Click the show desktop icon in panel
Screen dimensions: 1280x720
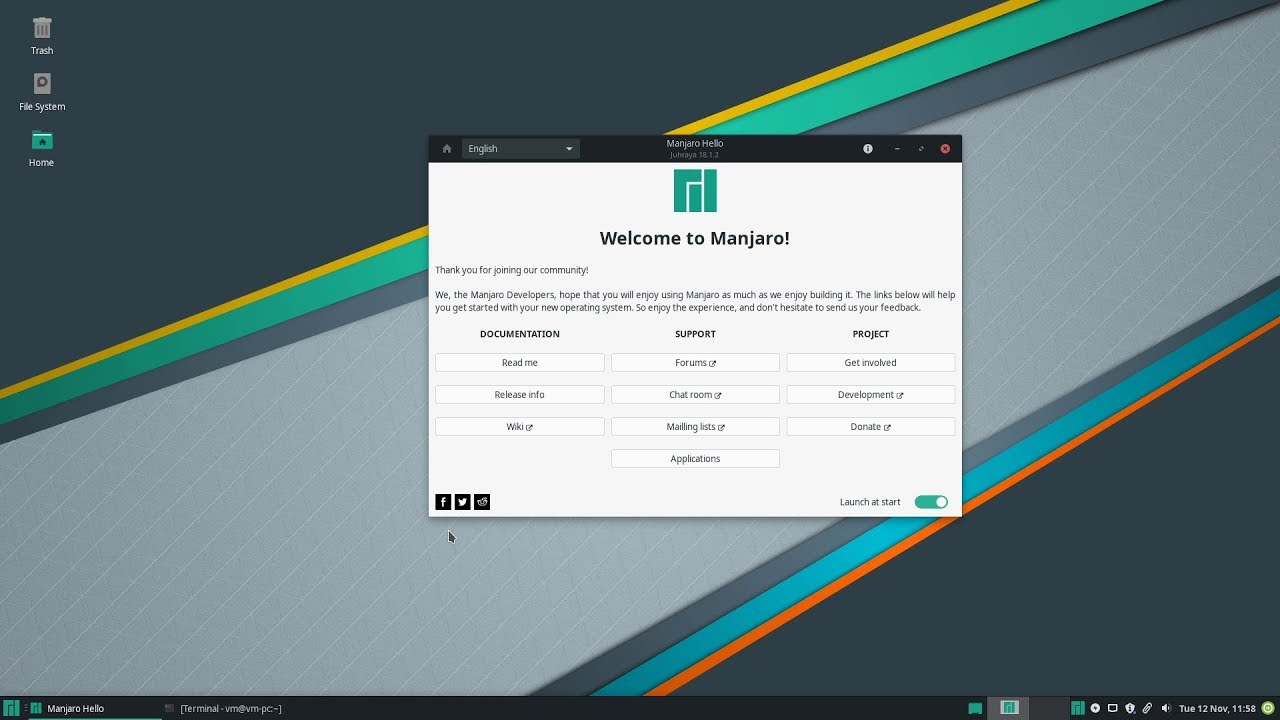point(975,708)
